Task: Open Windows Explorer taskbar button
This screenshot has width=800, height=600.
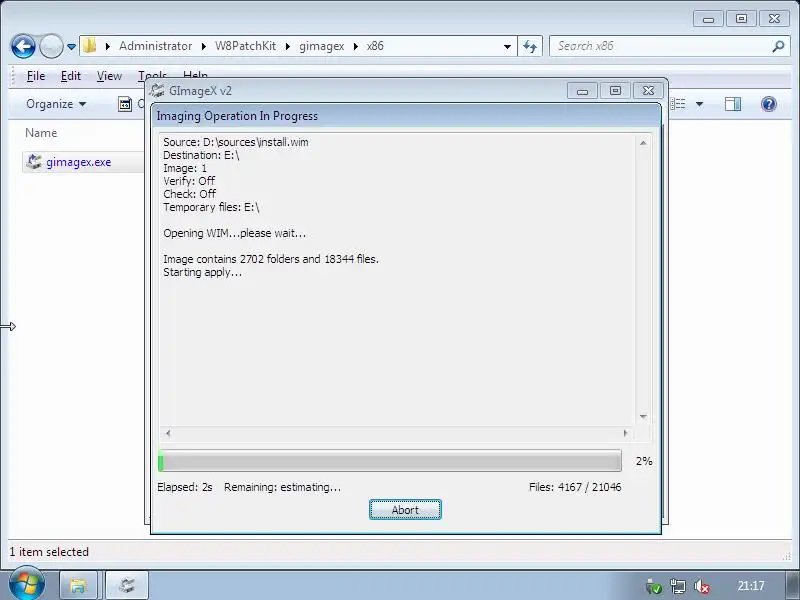Action: pos(79,585)
